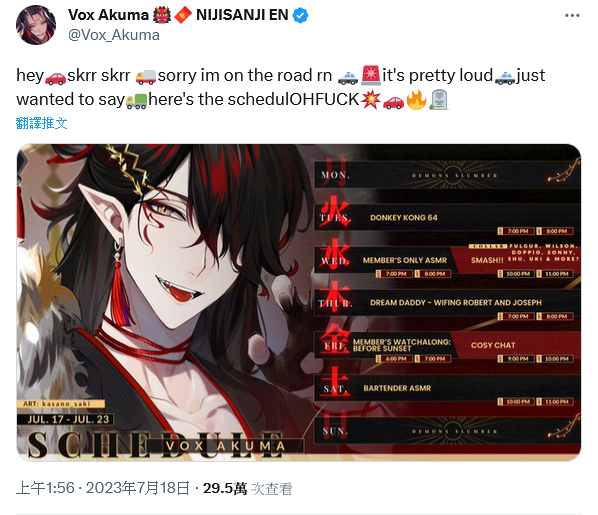Click the Vox Akuma profile avatar

(x=36, y=25)
